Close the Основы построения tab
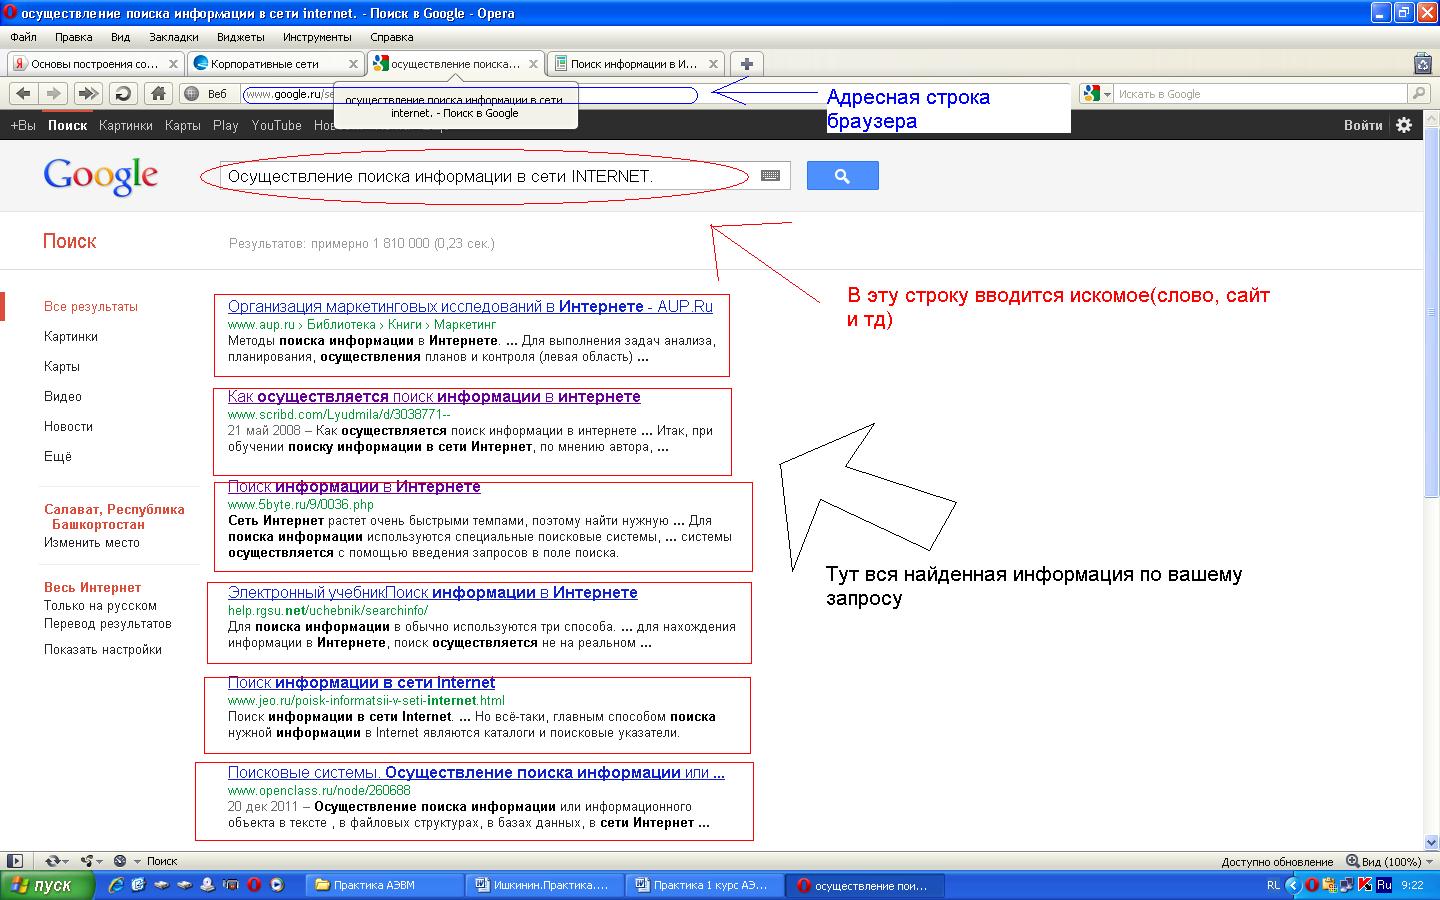1440x900 pixels. 173,63
